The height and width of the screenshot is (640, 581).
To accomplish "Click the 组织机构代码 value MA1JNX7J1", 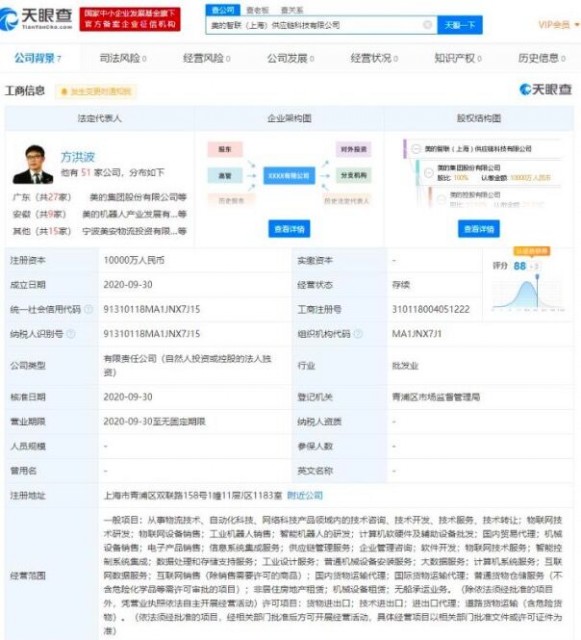I will 416,334.
